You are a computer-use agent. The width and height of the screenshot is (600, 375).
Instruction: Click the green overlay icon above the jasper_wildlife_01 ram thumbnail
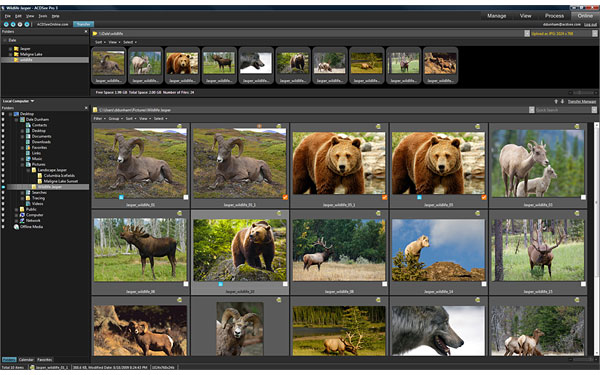point(179,126)
